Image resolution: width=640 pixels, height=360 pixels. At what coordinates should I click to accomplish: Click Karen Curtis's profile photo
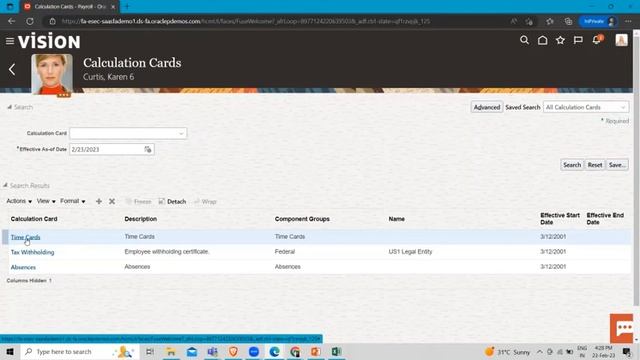(52, 74)
